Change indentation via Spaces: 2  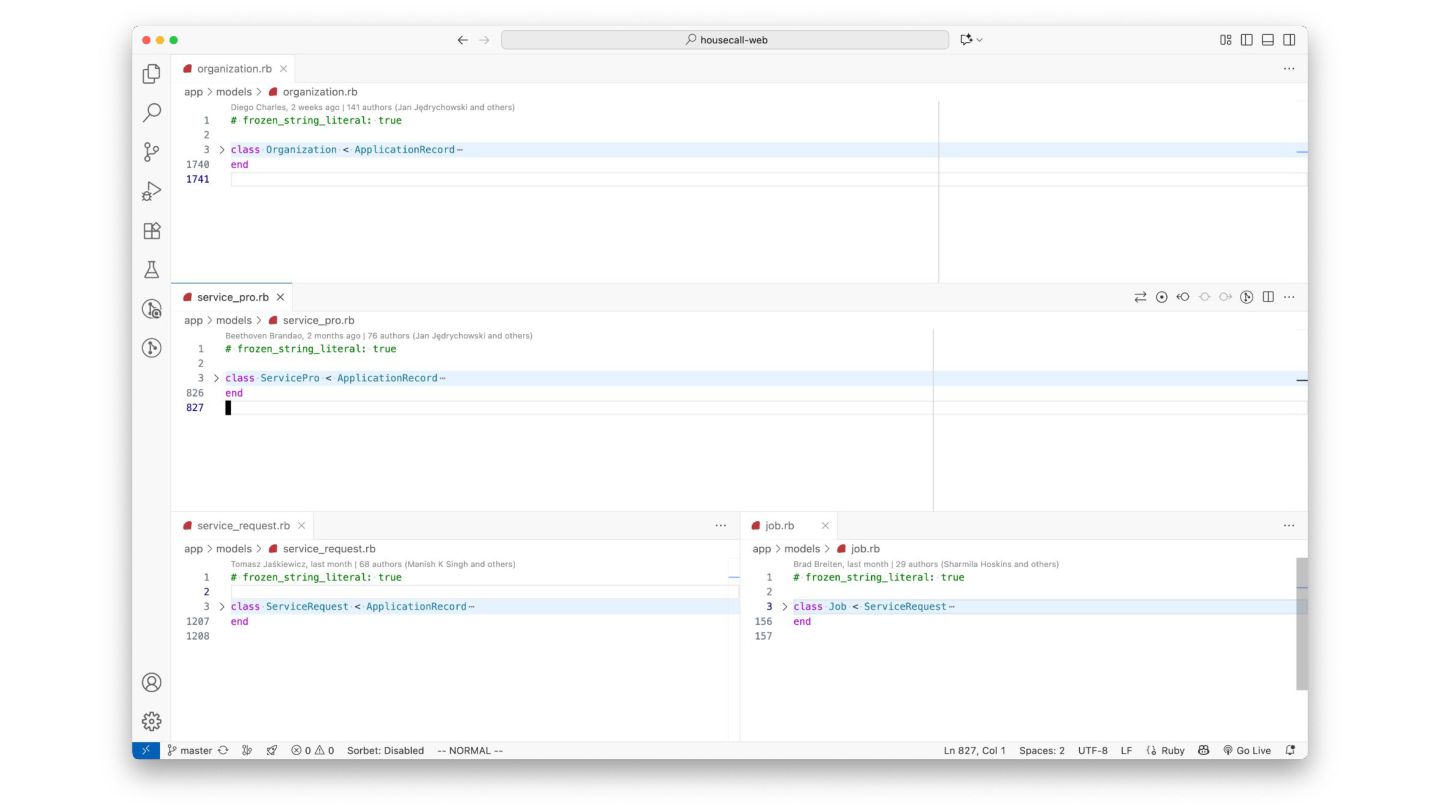point(1042,750)
